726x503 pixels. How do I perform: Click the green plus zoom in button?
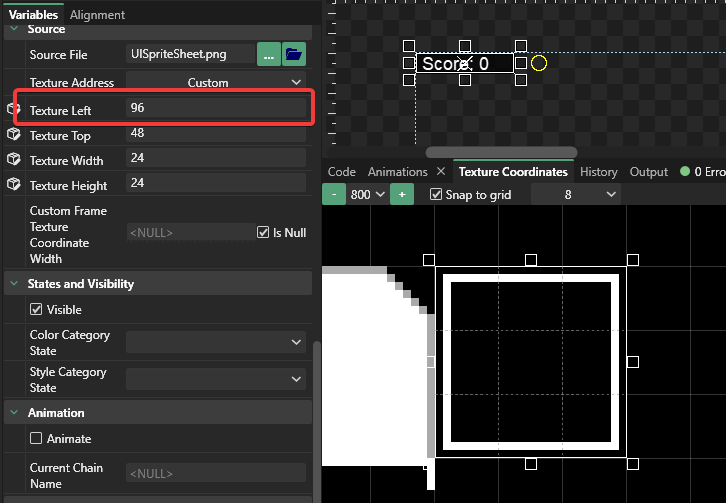[x=401, y=195]
